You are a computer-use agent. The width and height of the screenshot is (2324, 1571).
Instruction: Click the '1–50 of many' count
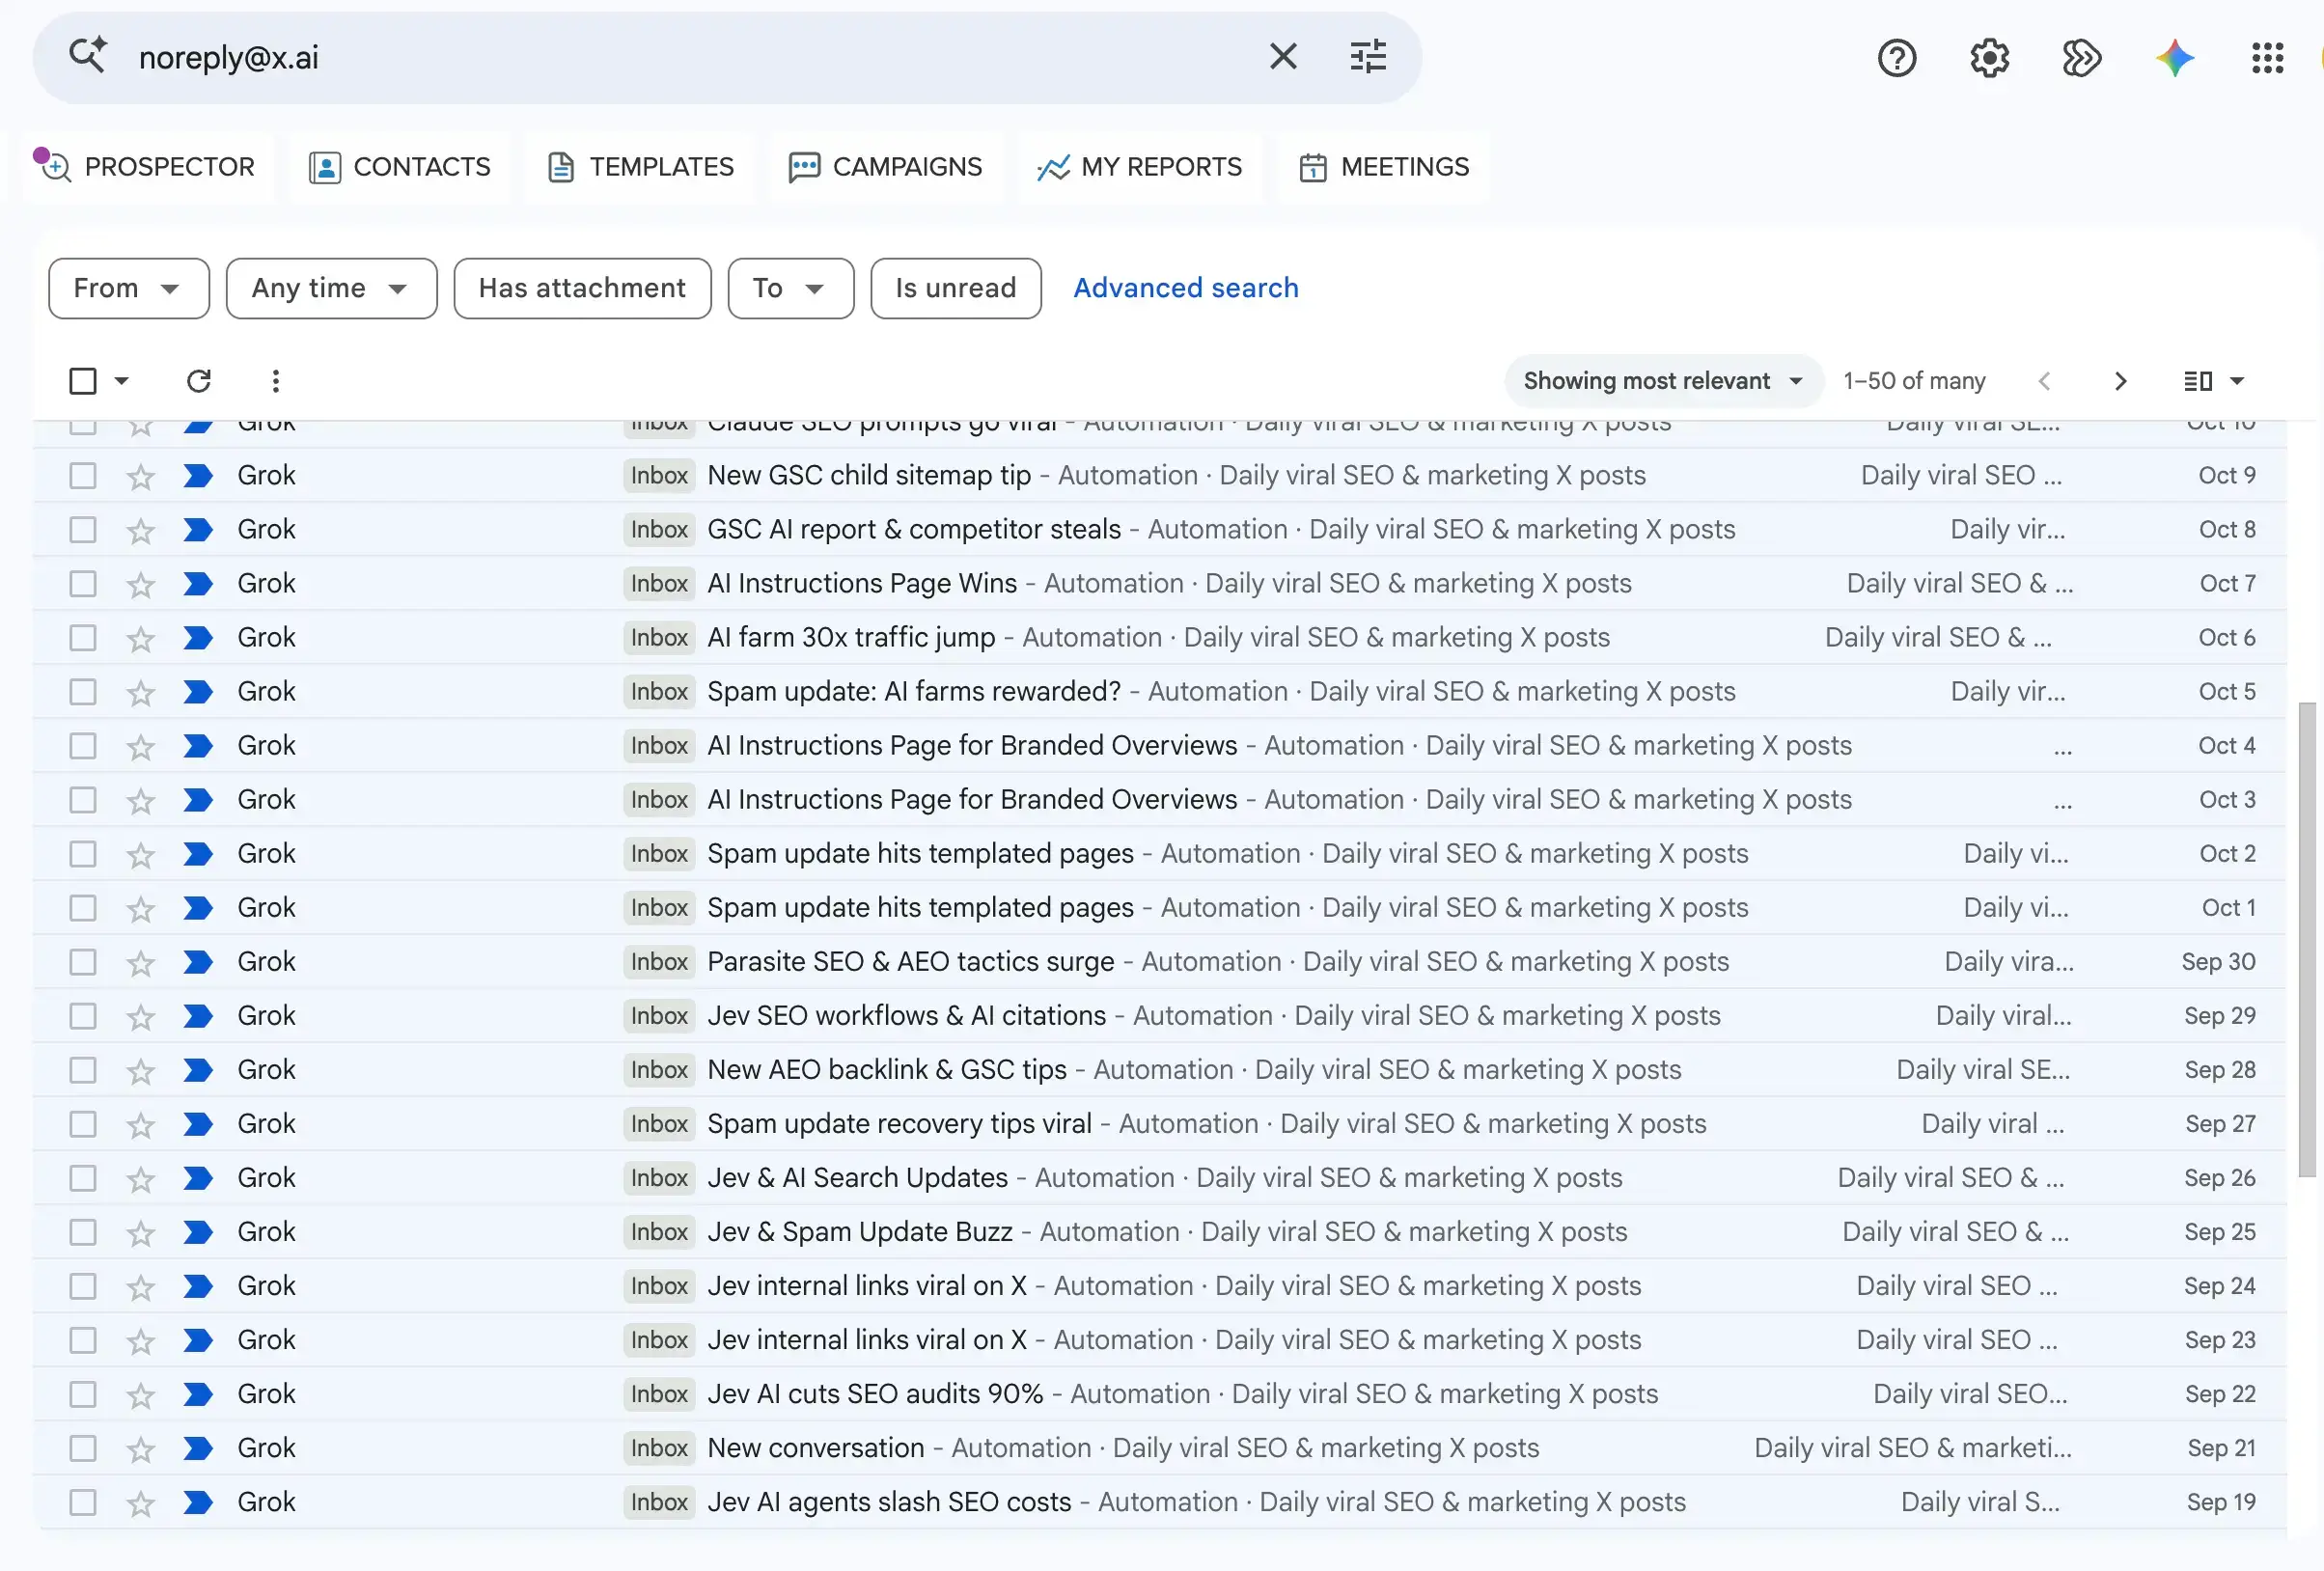[x=1914, y=381]
